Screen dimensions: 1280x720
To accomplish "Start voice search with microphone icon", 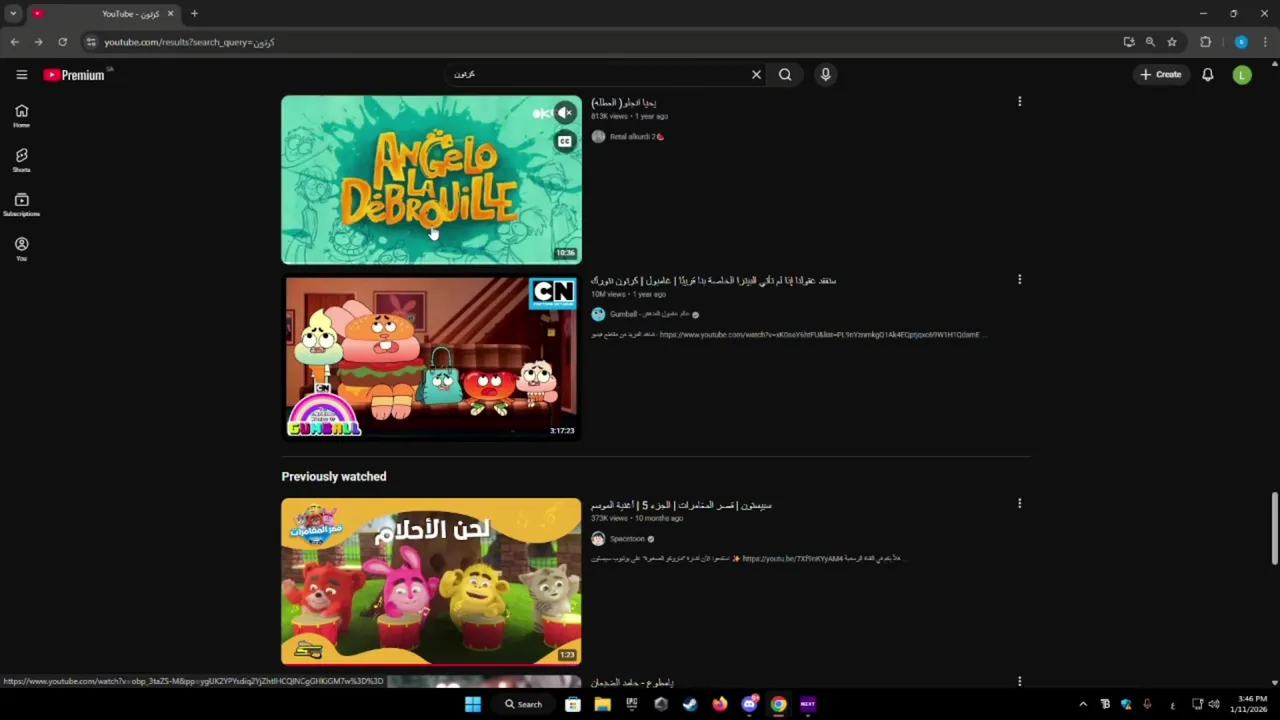I will click(x=825, y=74).
